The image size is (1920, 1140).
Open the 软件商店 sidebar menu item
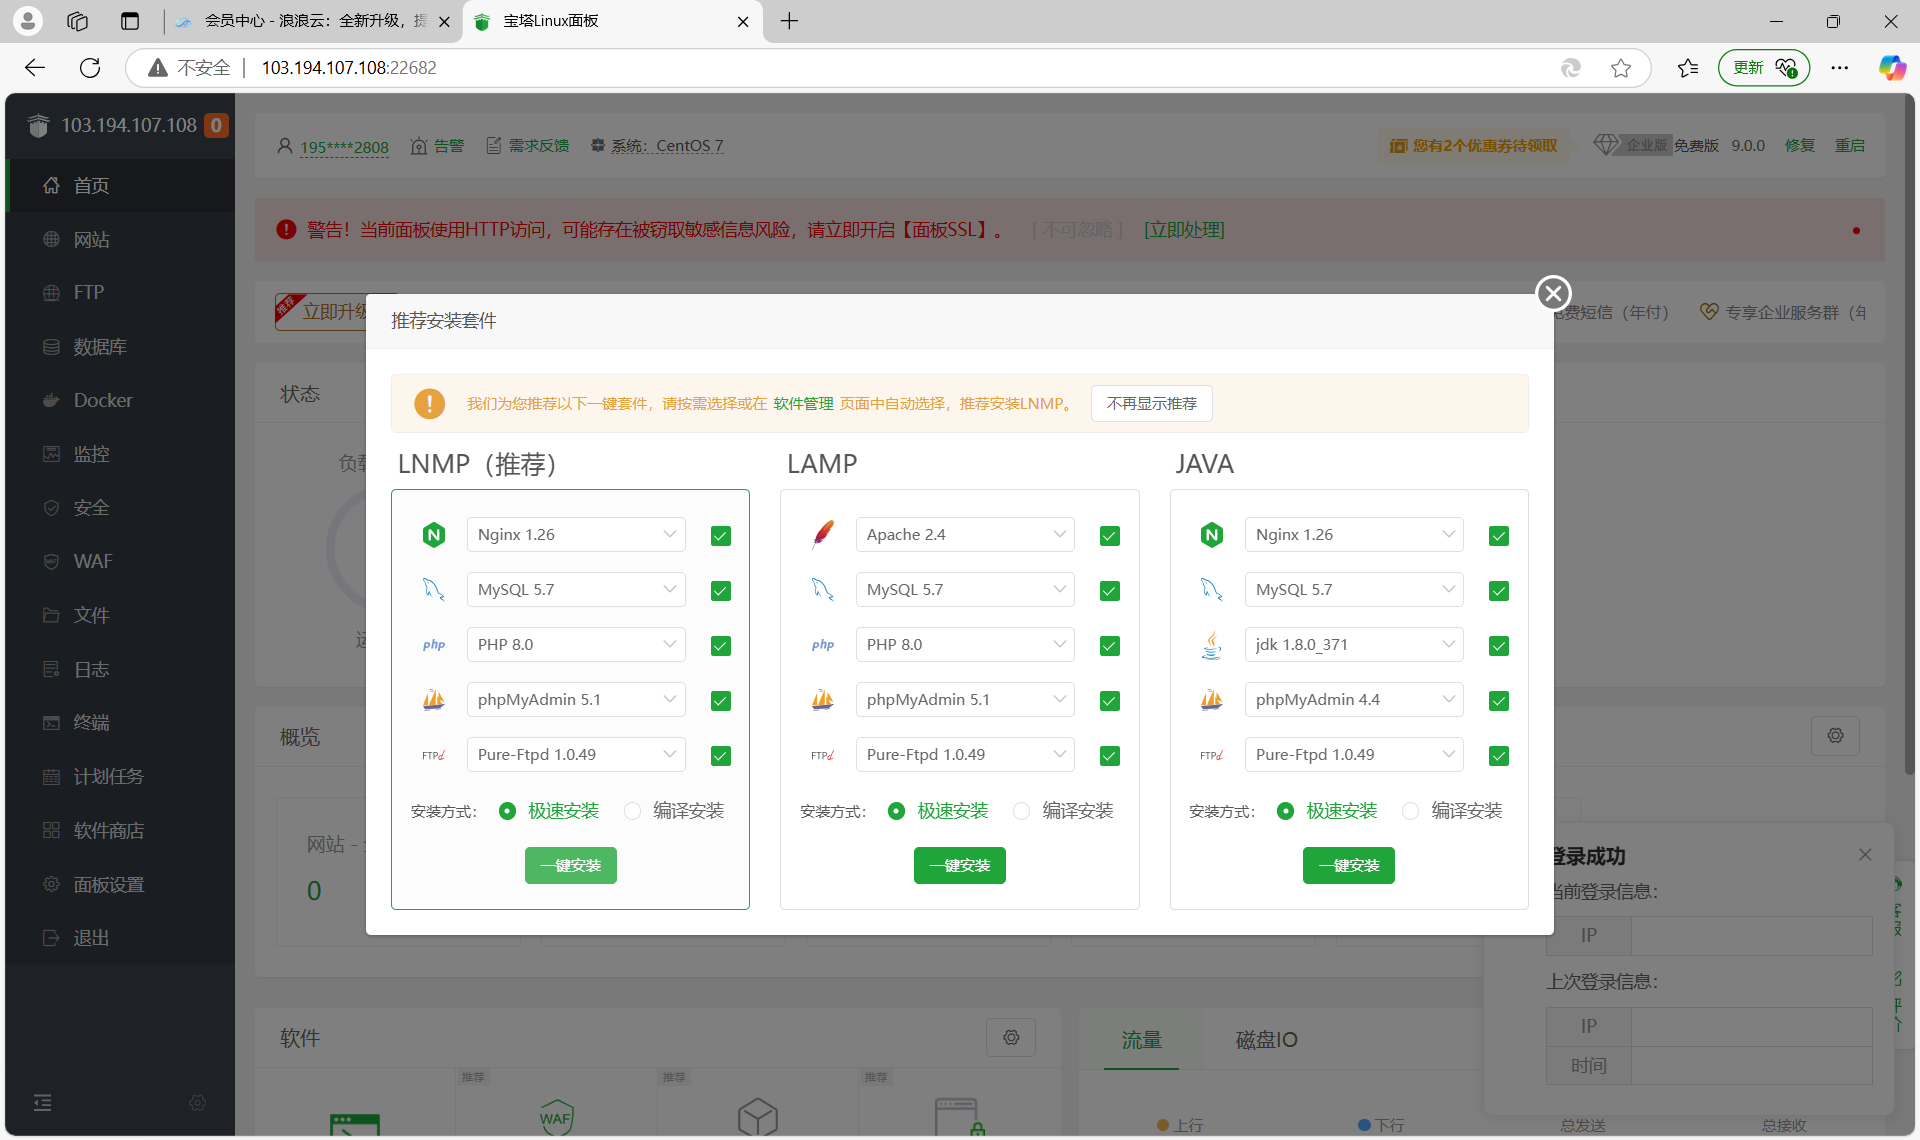[x=108, y=830]
